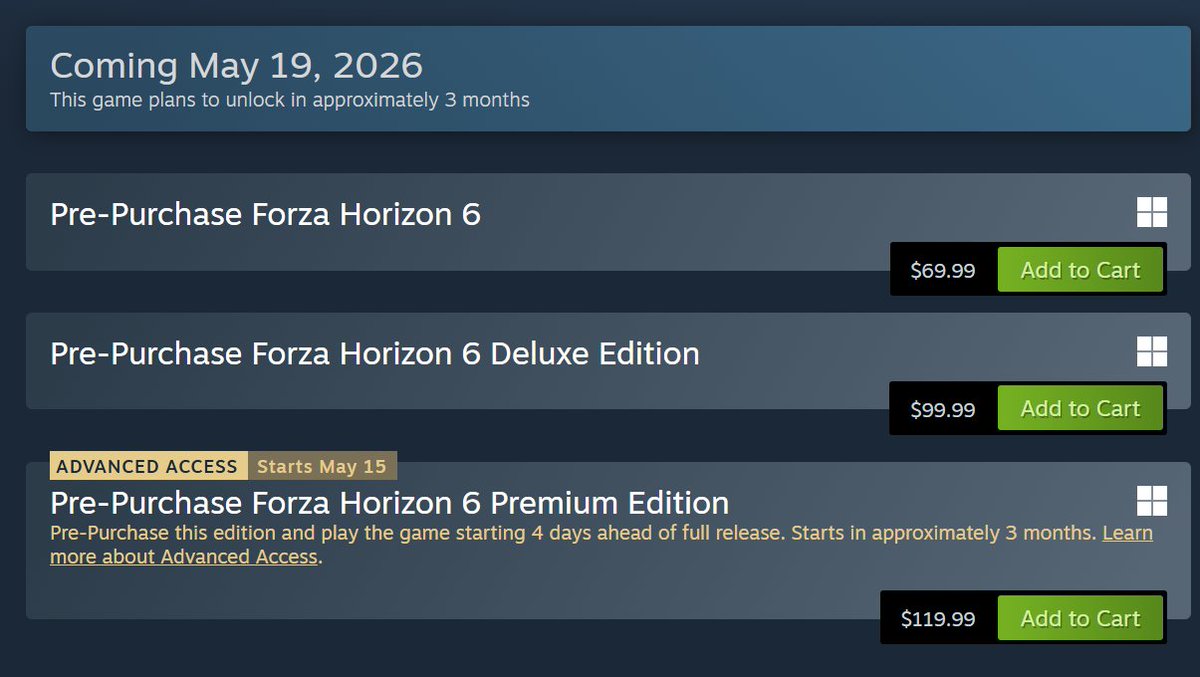Click the $119.99 price tag
This screenshot has width=1200, height=677.
click(x=938, y=618)
